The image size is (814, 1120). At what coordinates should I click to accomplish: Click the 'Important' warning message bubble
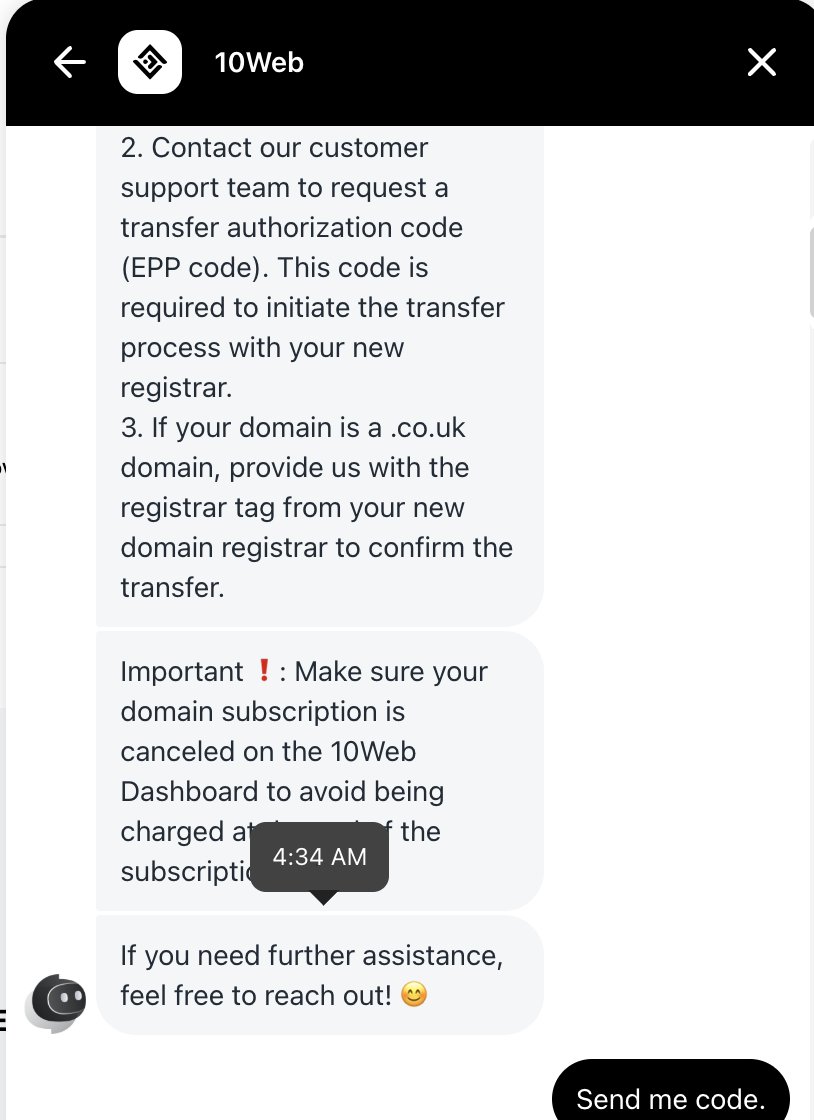point(319,771)
